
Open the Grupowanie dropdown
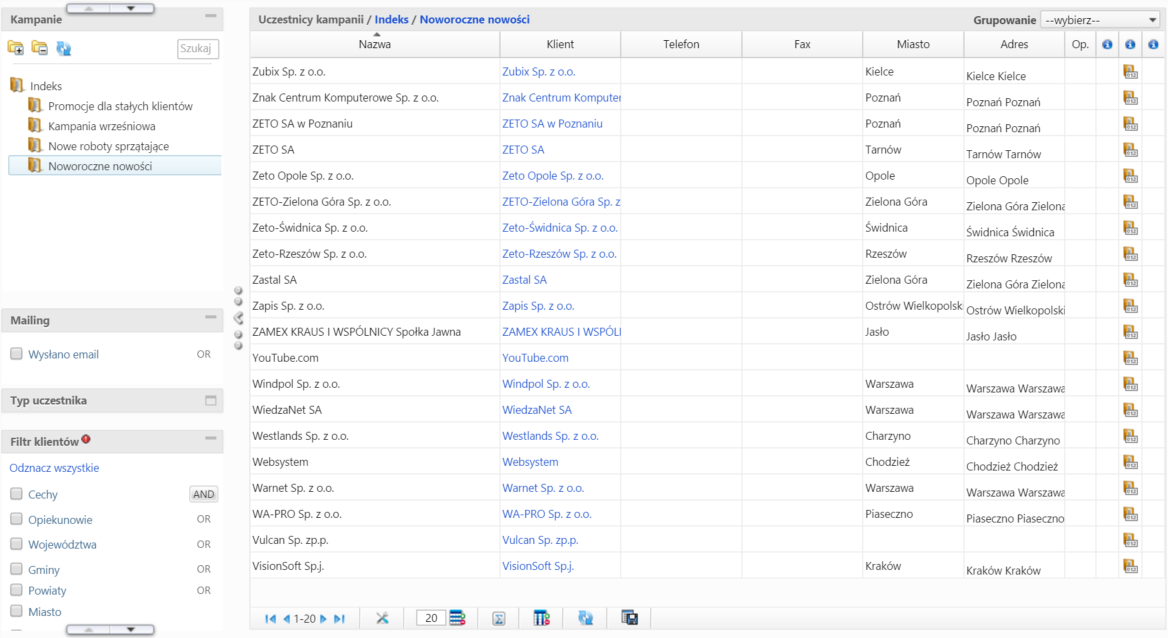tap(1100, 20)
